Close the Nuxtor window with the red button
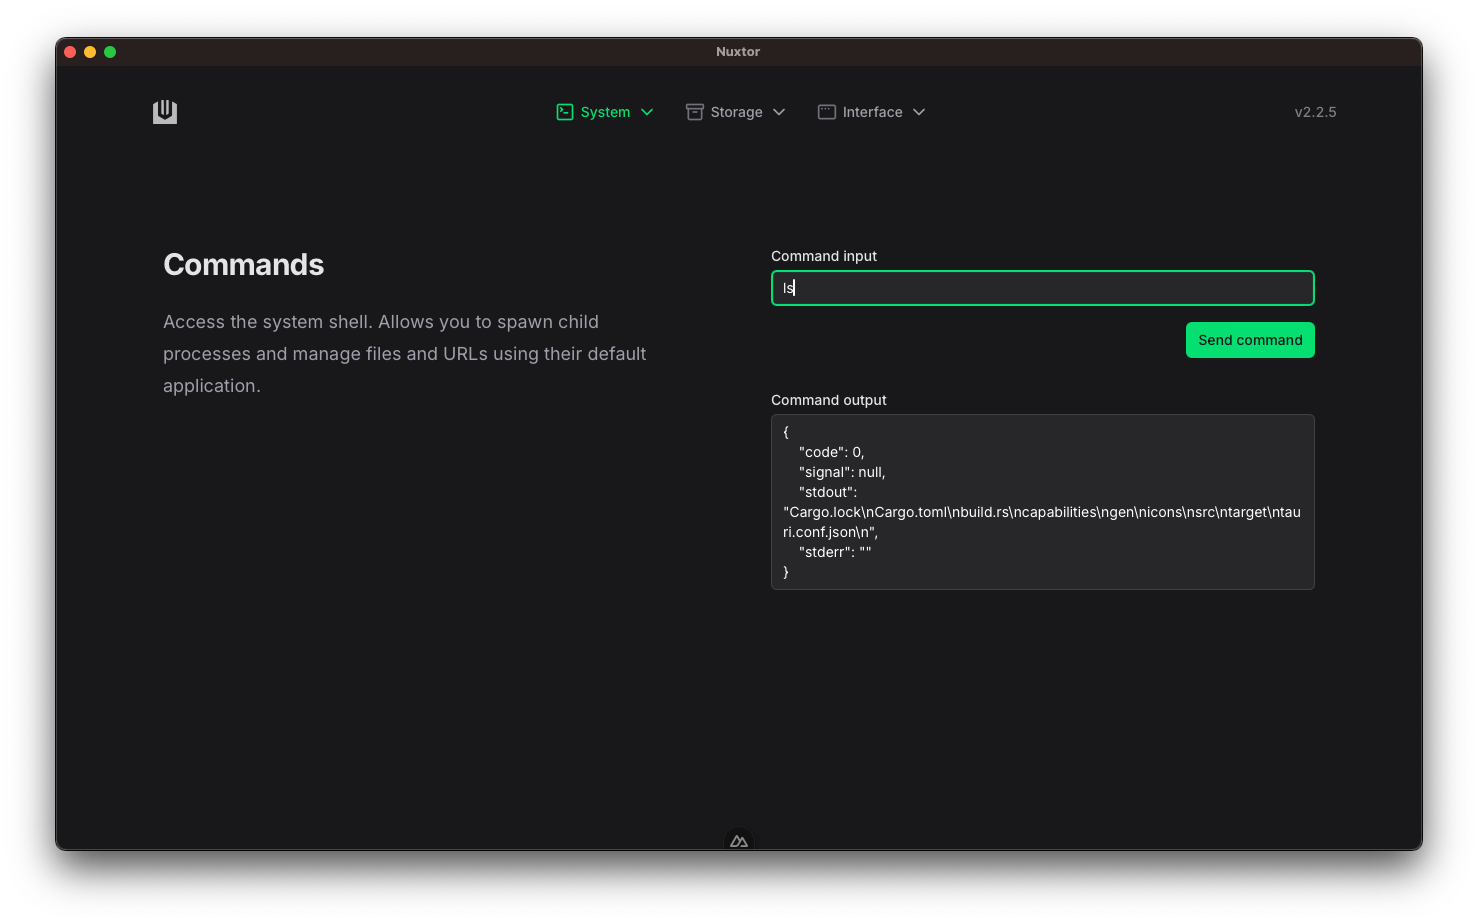1478x924 pixels. (x=70, y=52)
